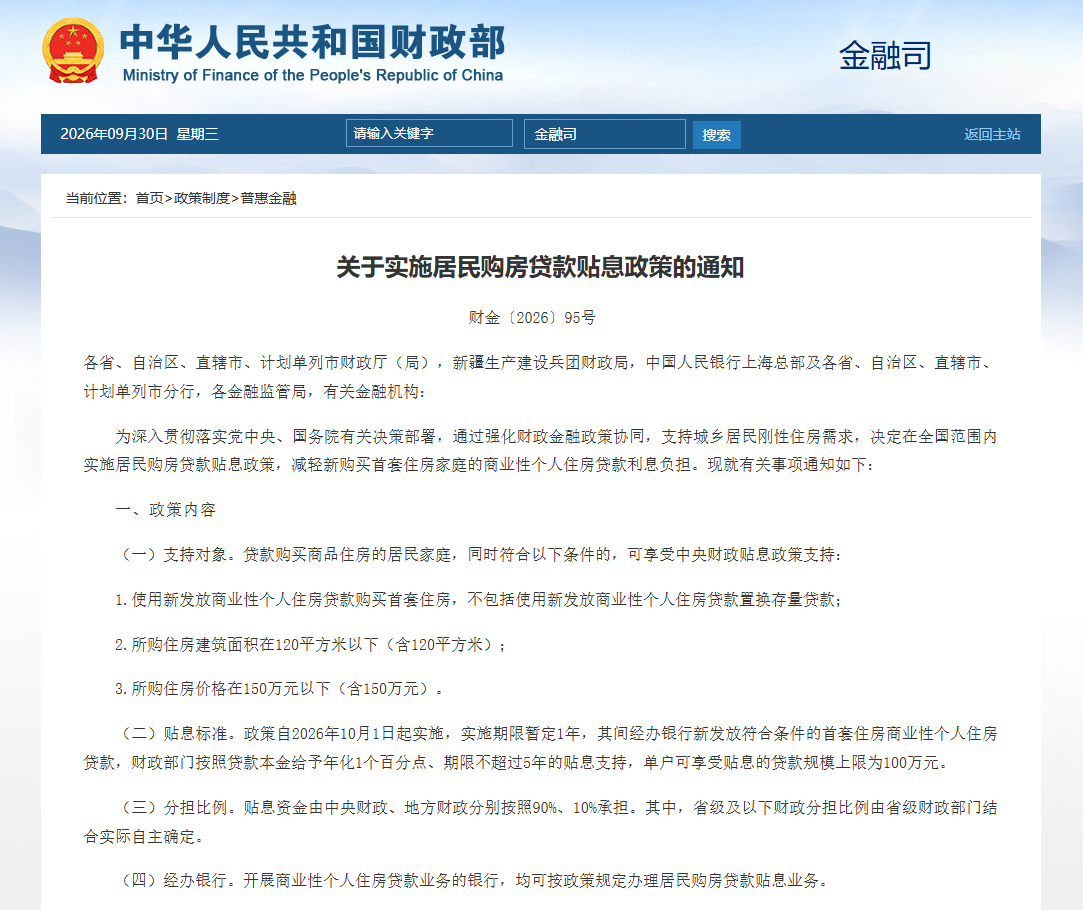Click the 金融司 department heading
1083x910 pixels.
coord(885,55)
